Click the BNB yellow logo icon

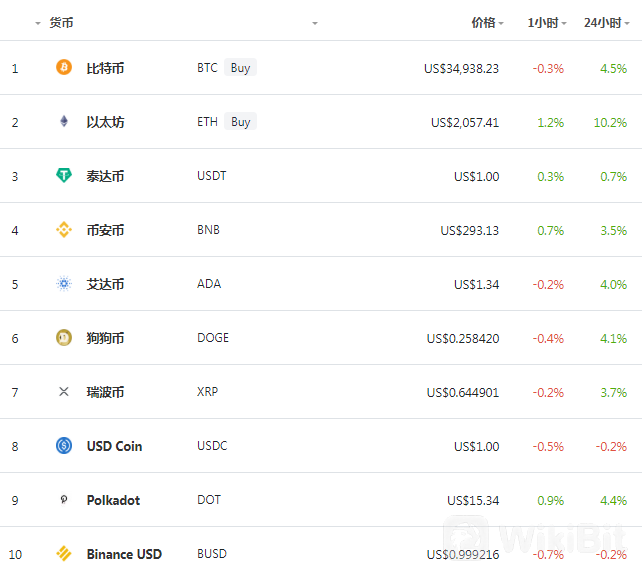[x=64, y=229]
